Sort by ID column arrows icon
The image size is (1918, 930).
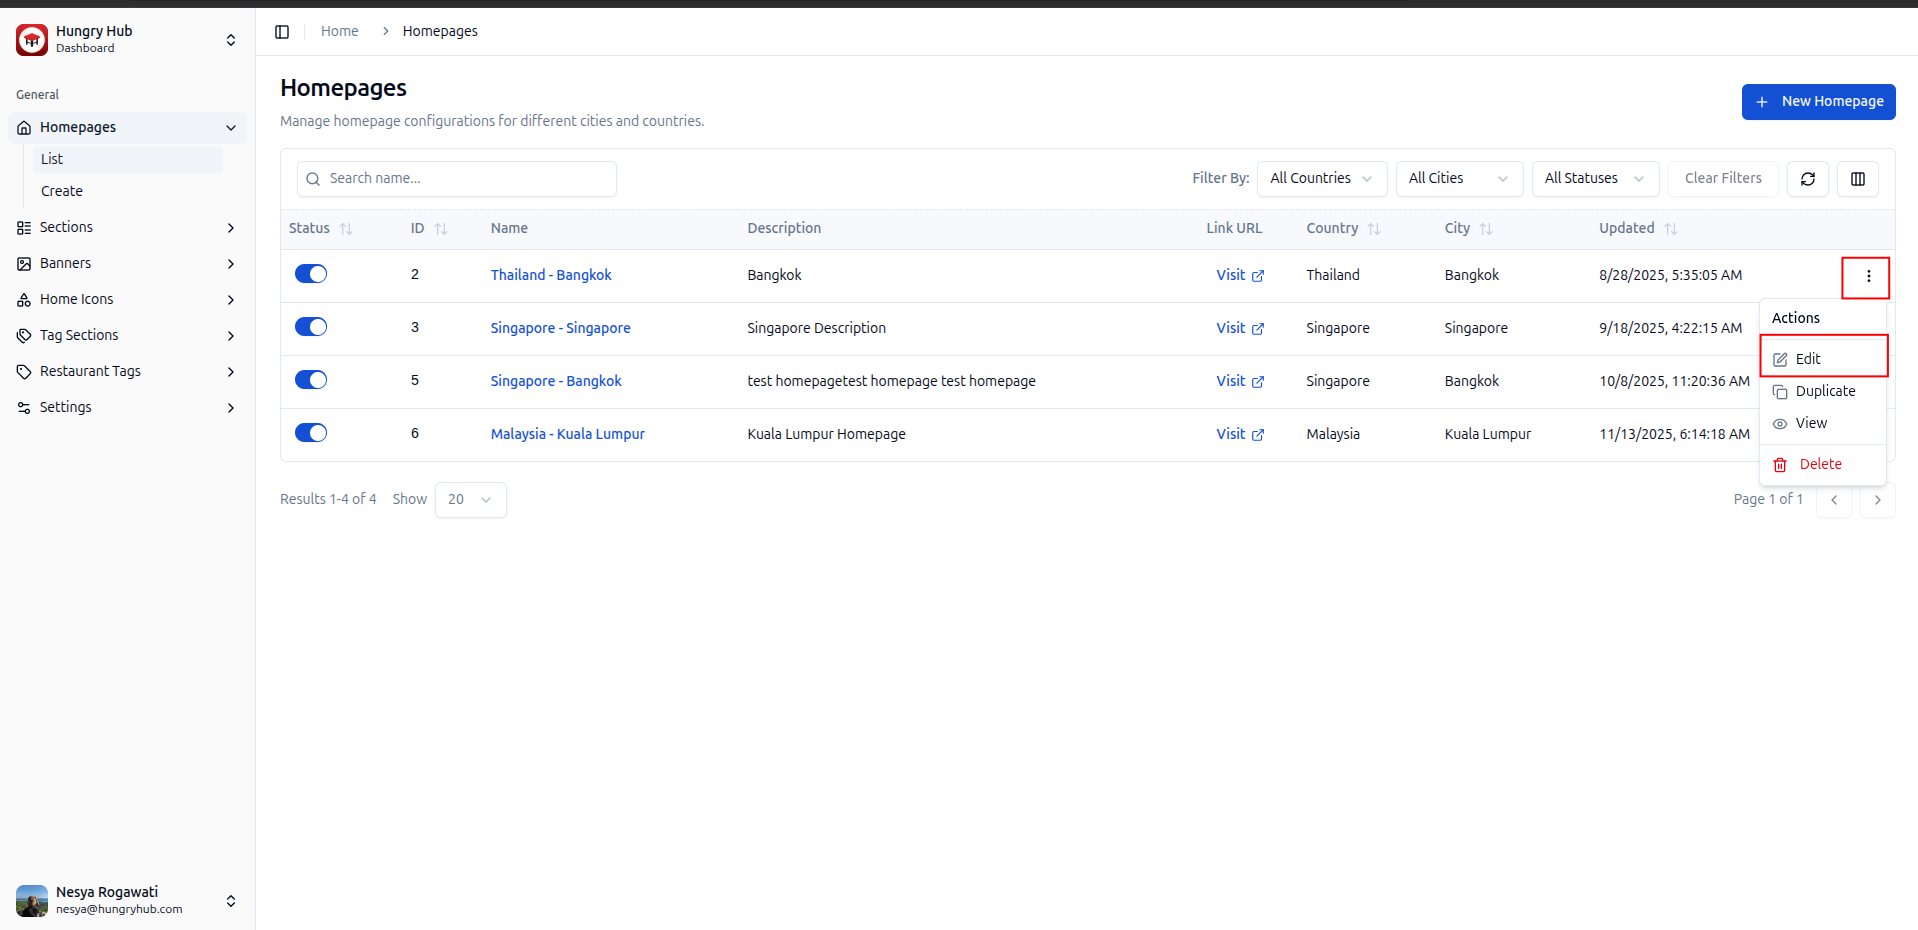coord(441,229)
